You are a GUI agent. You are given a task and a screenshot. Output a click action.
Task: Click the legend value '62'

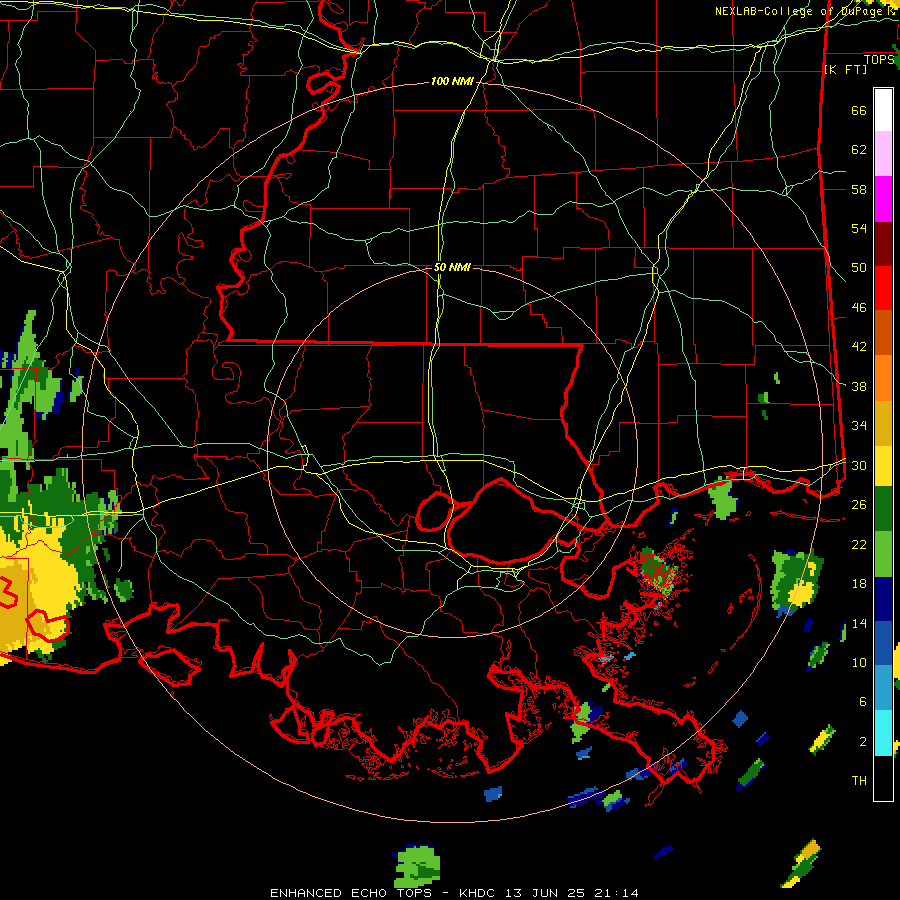[x=859, y=150]
